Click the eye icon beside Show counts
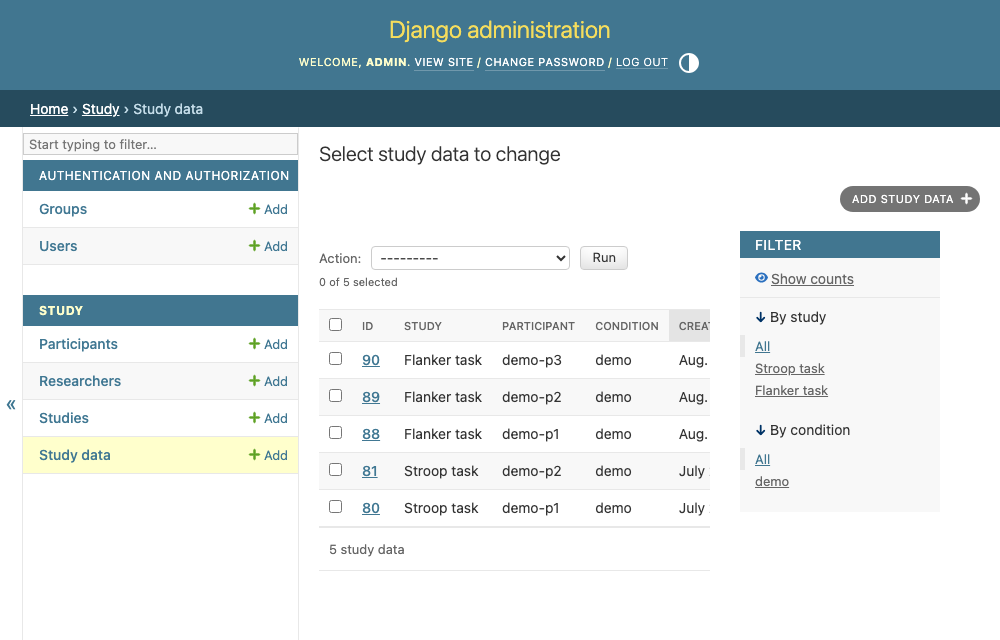 point(761,278)
